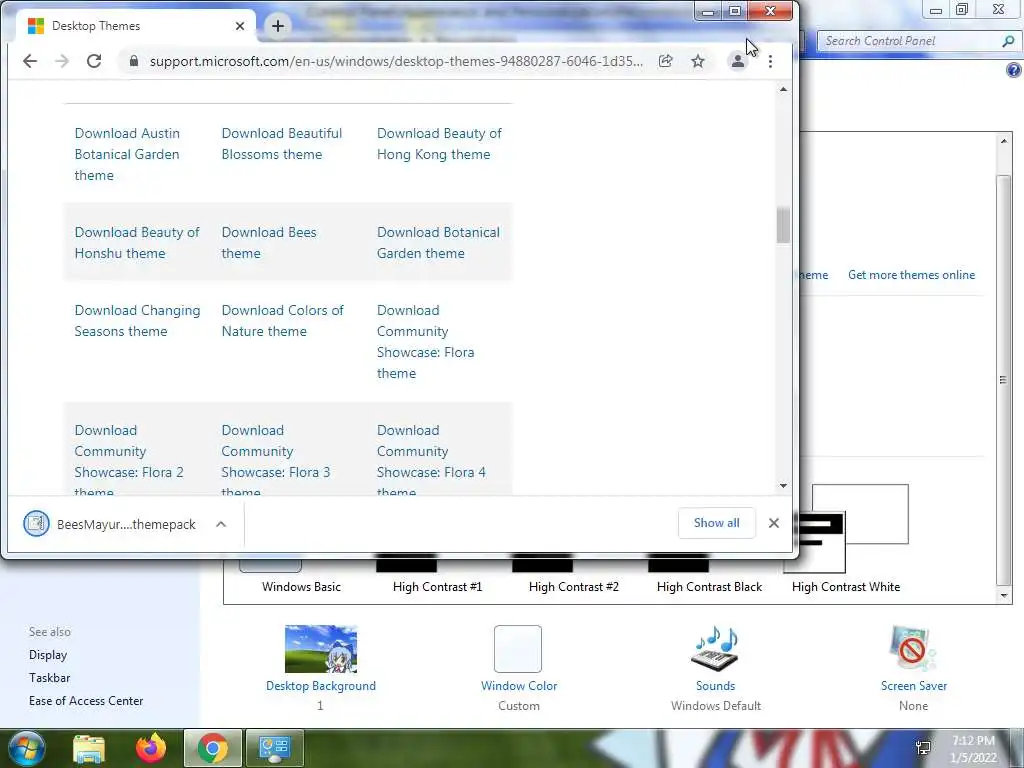1024x768 pixels.
Task: Expand BeesMayur download options chevron
Action: tap(221, 524)
